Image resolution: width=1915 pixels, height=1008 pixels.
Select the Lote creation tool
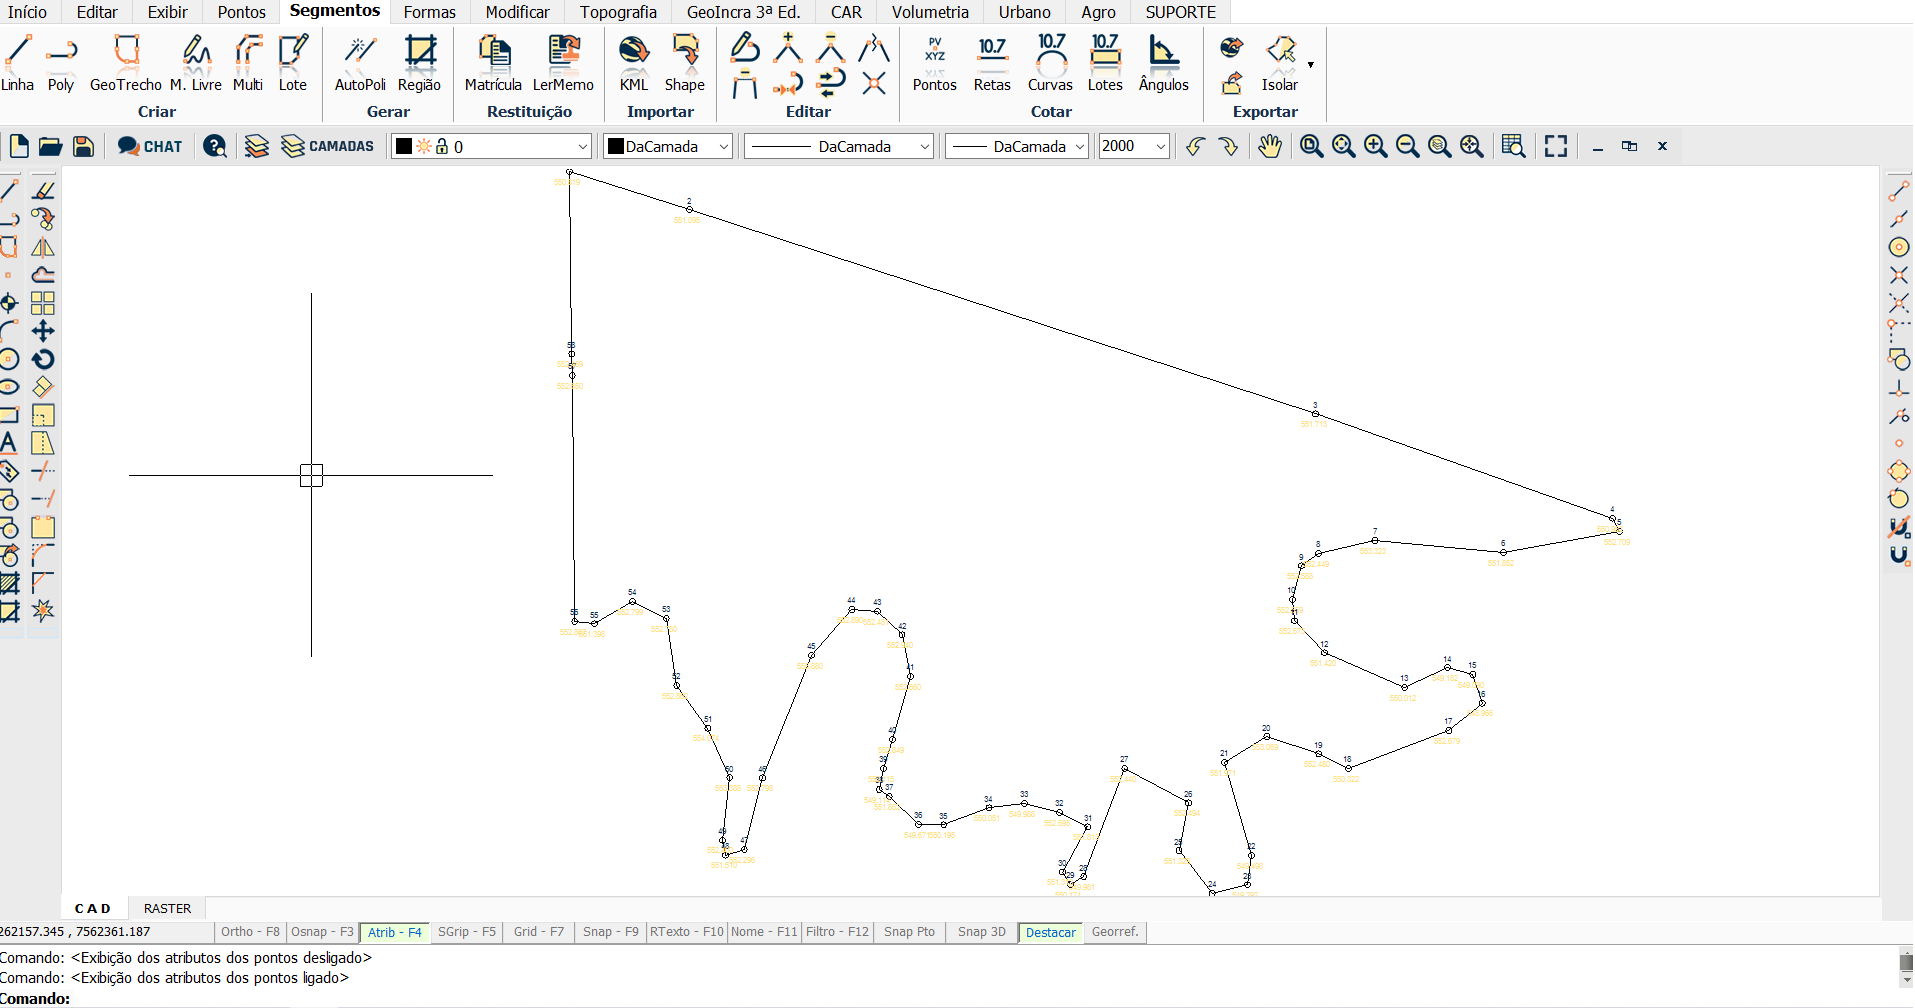[x=293, y=63]
